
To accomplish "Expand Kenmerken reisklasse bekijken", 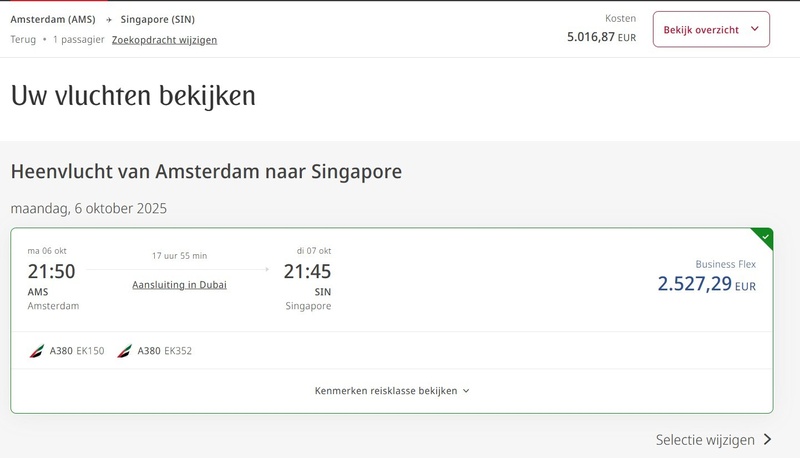I will tap(386, 391).
